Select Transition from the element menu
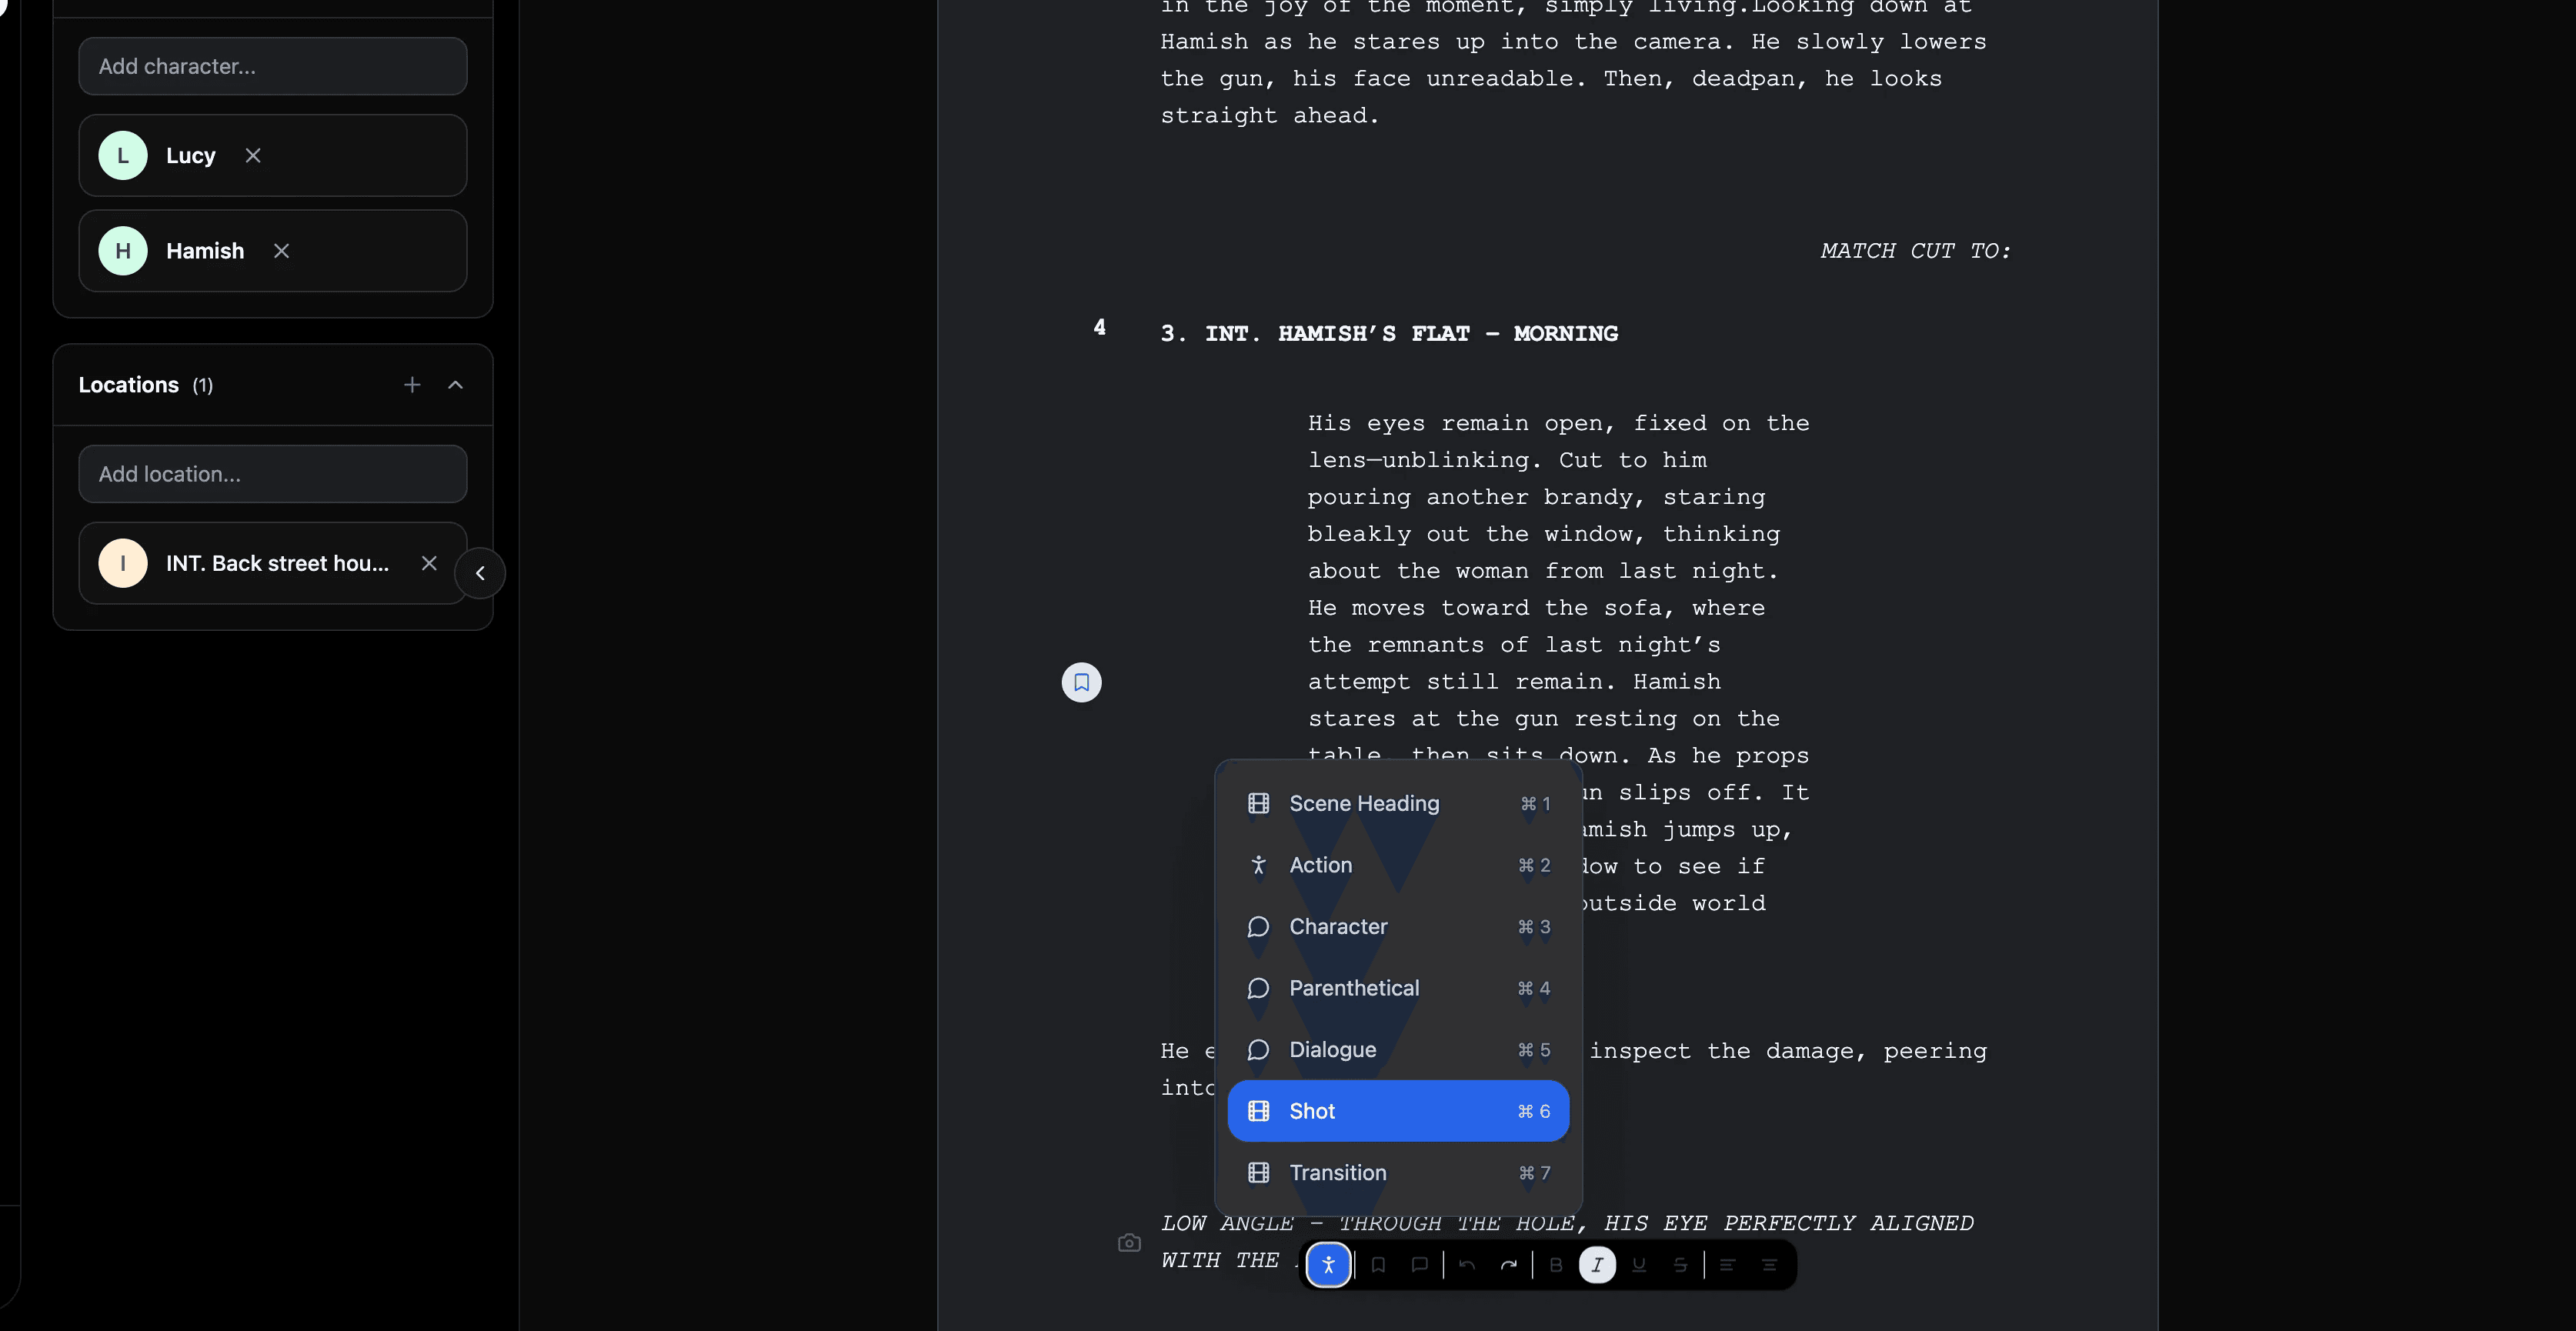Screen dimensions: 2576x1331 tap(1398, 1173)
